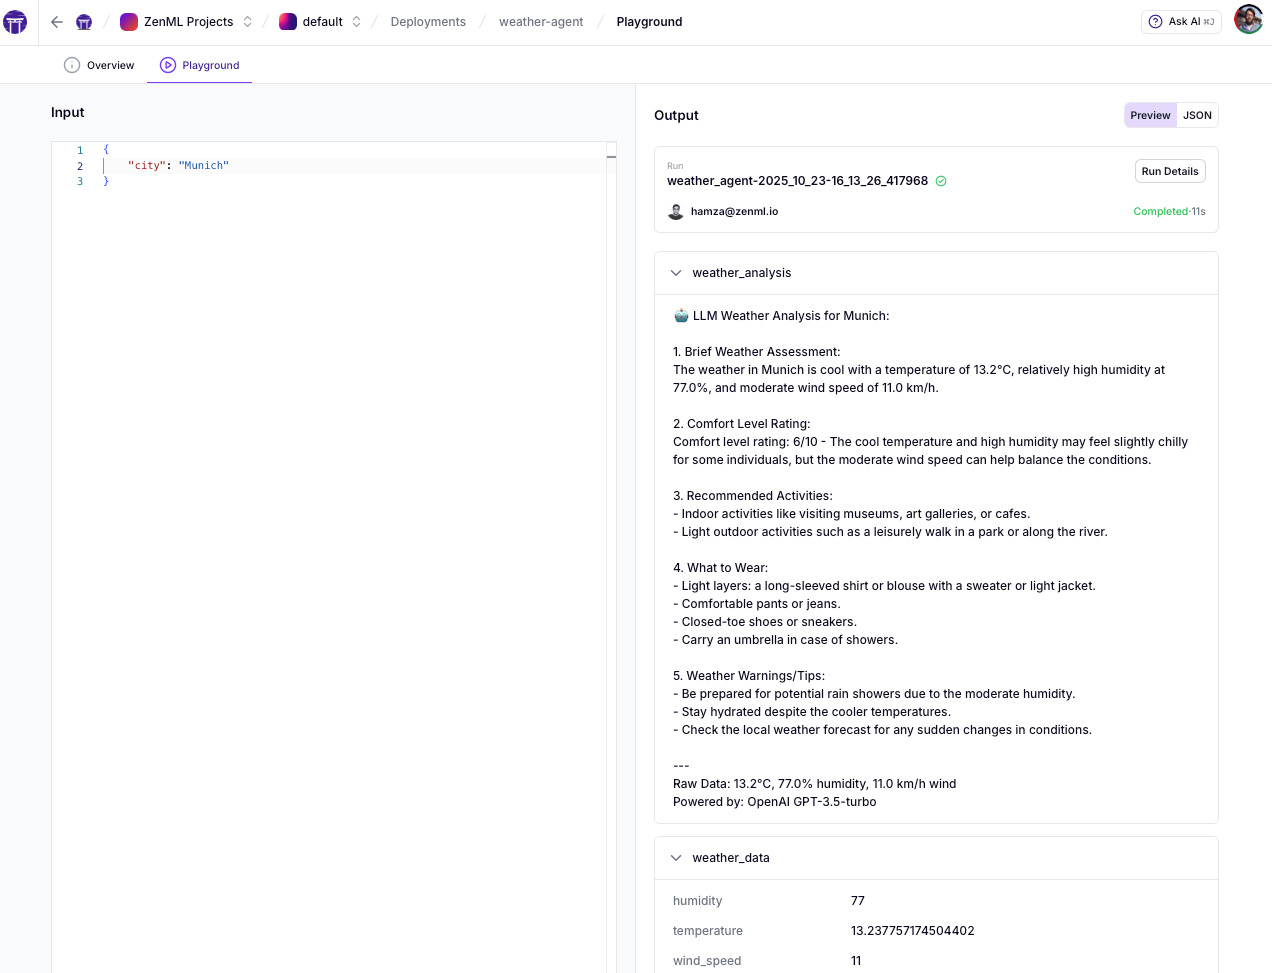Open the ZenML Projects switcher chevrons
Image resolution: width=1272 pixels, height=973 pixels.
(248, 22)
